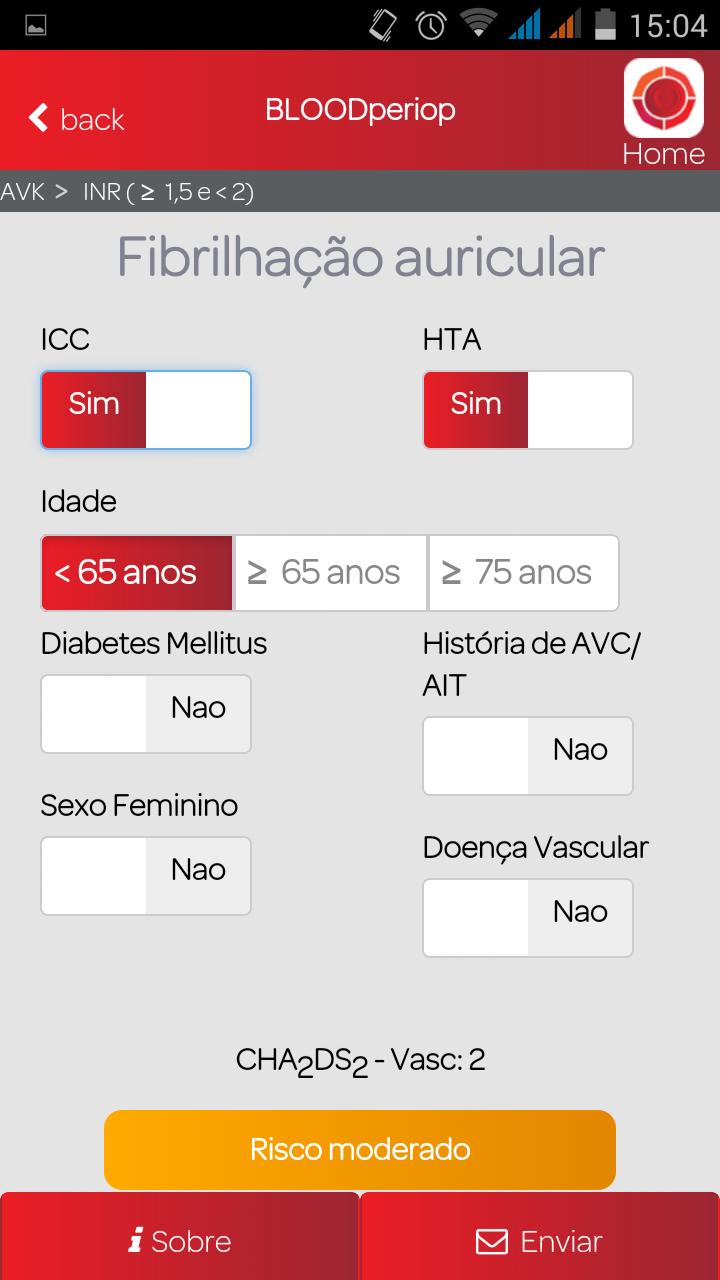Viewport: 720px width, 1280px height.
Task: Tap the alarm clock status icon
Action: tap(431, 24)
